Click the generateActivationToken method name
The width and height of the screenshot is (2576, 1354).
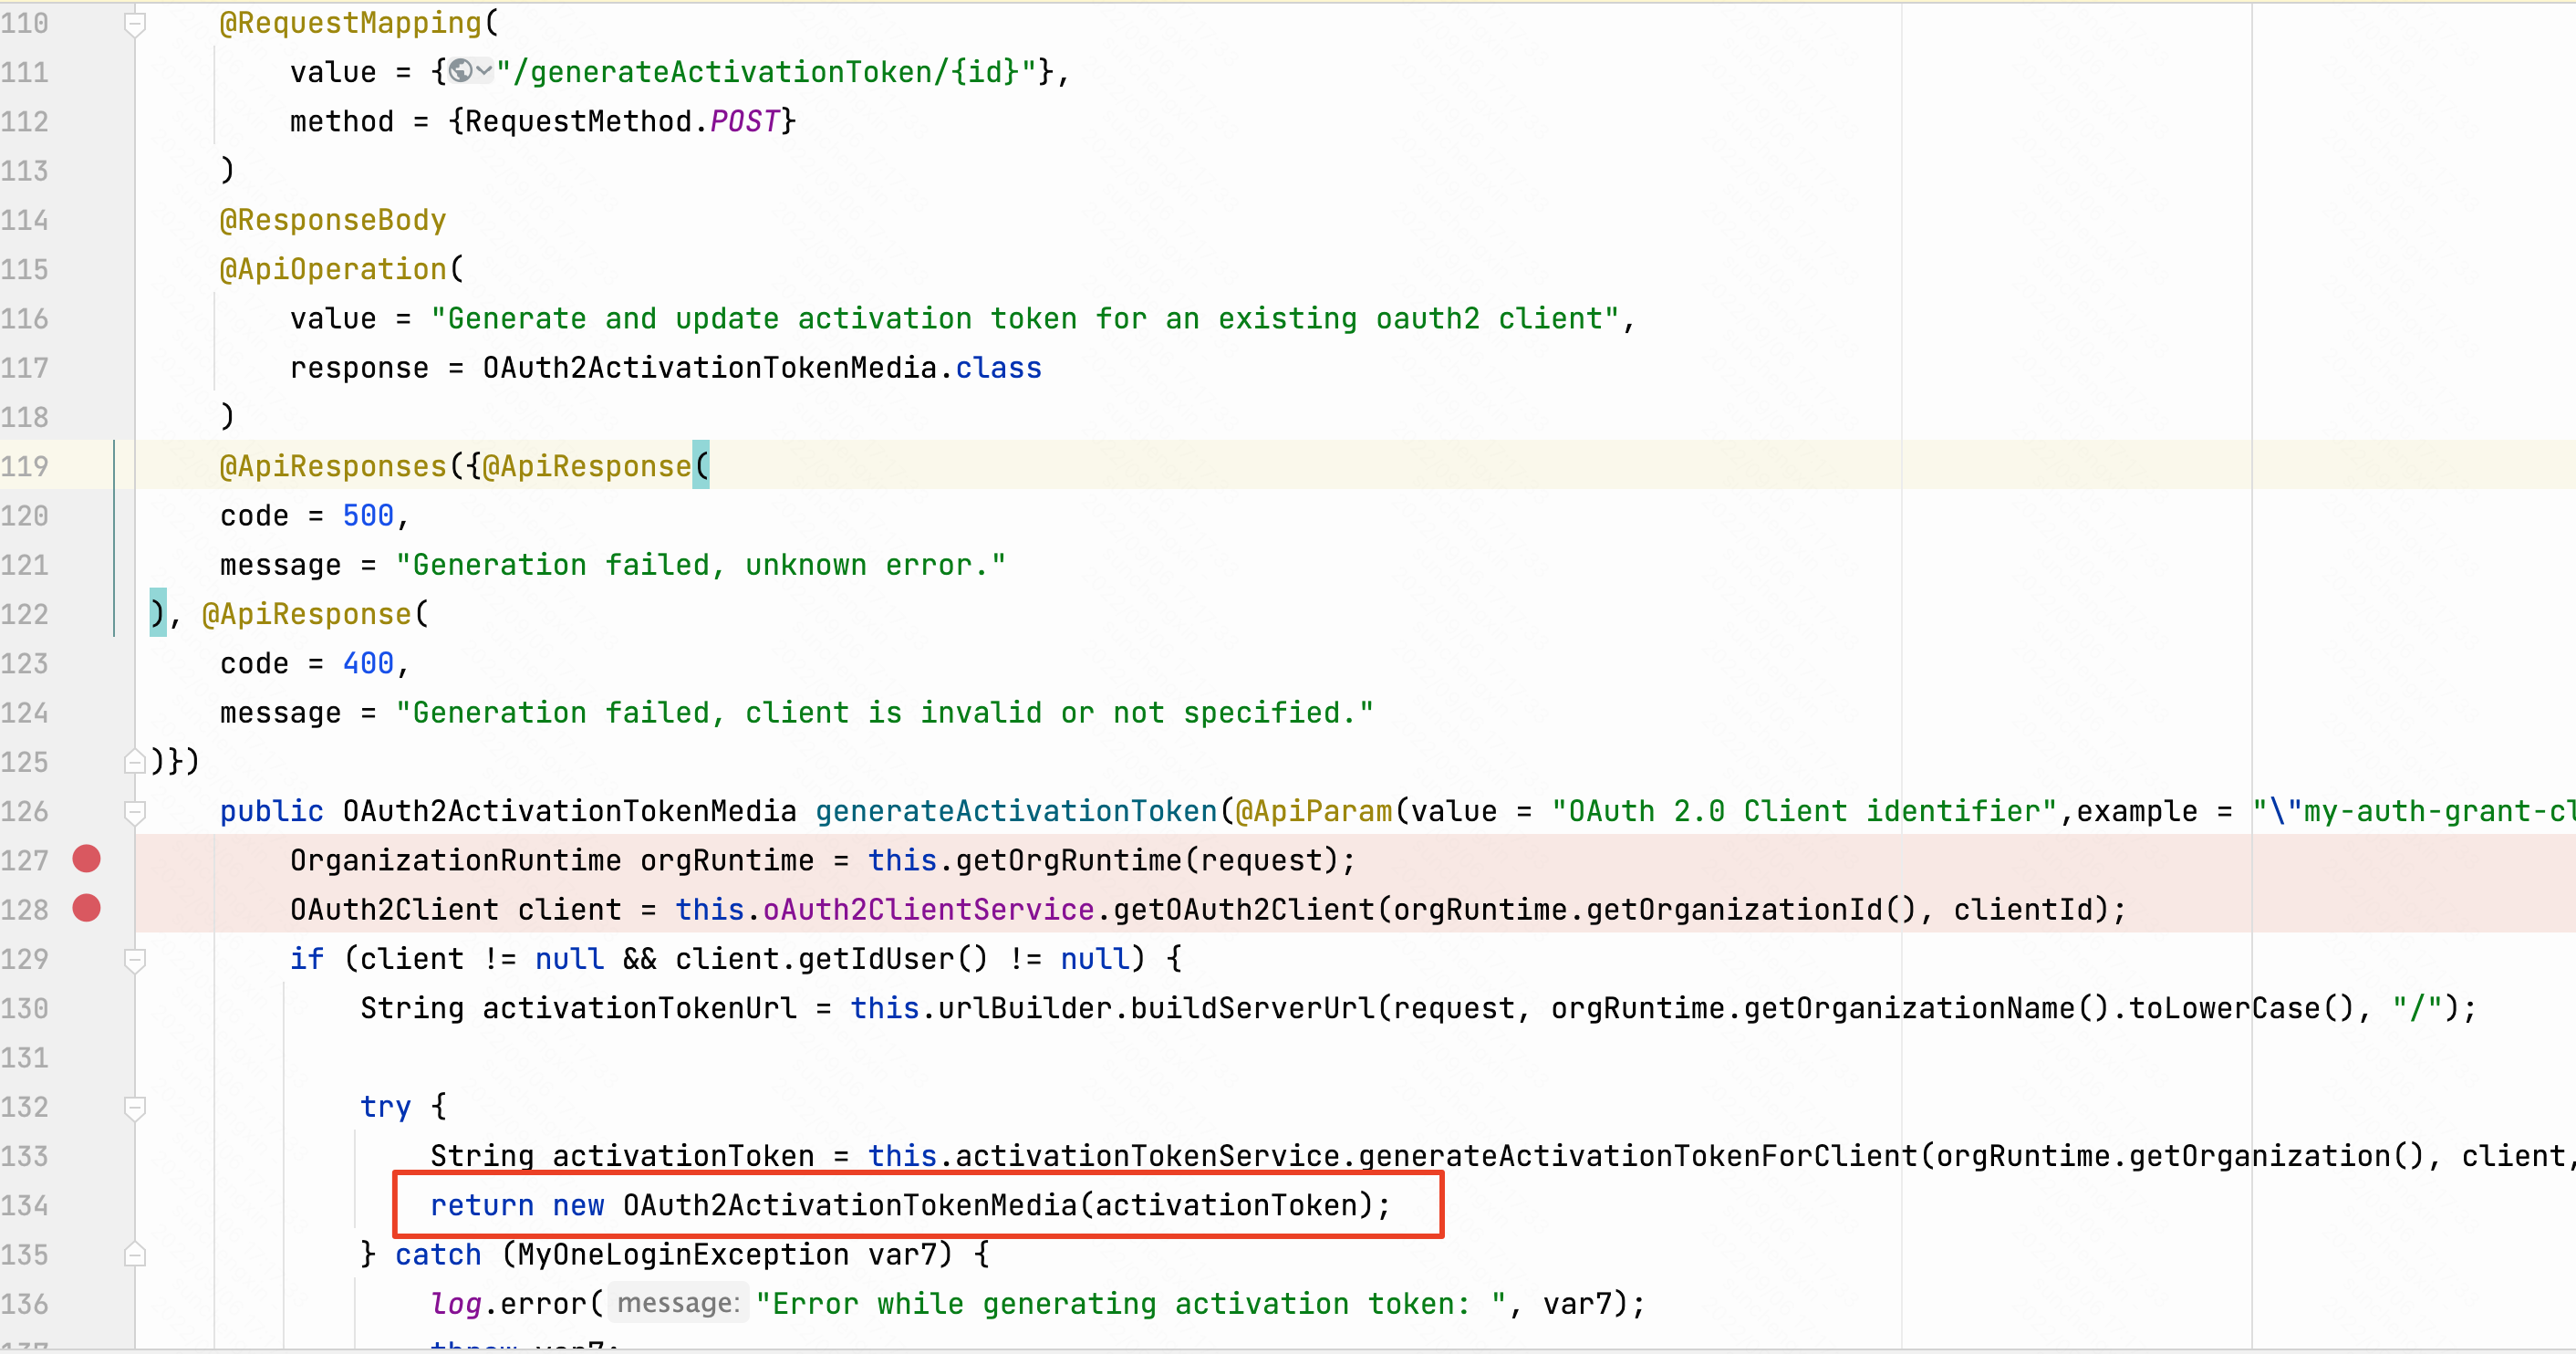coord(1016,811)
